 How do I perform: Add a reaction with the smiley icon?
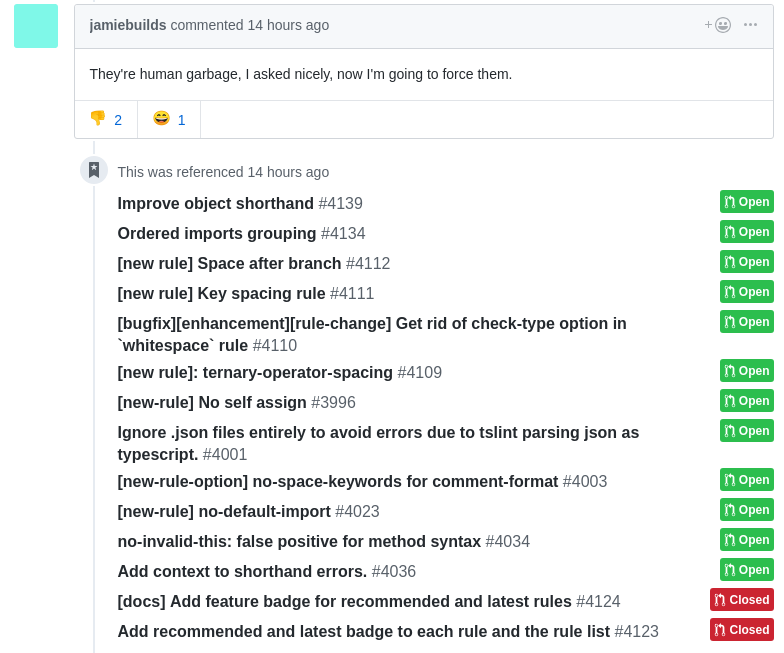coord(718,25)
